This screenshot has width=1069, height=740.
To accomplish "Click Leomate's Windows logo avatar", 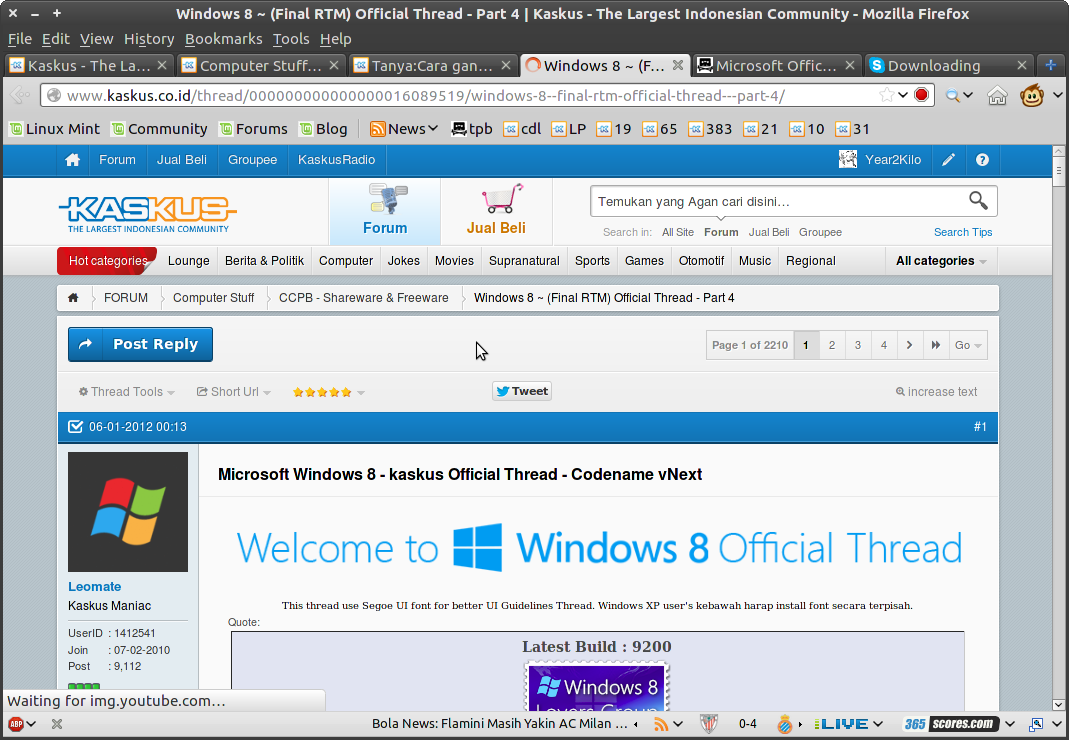I will 128,512.
